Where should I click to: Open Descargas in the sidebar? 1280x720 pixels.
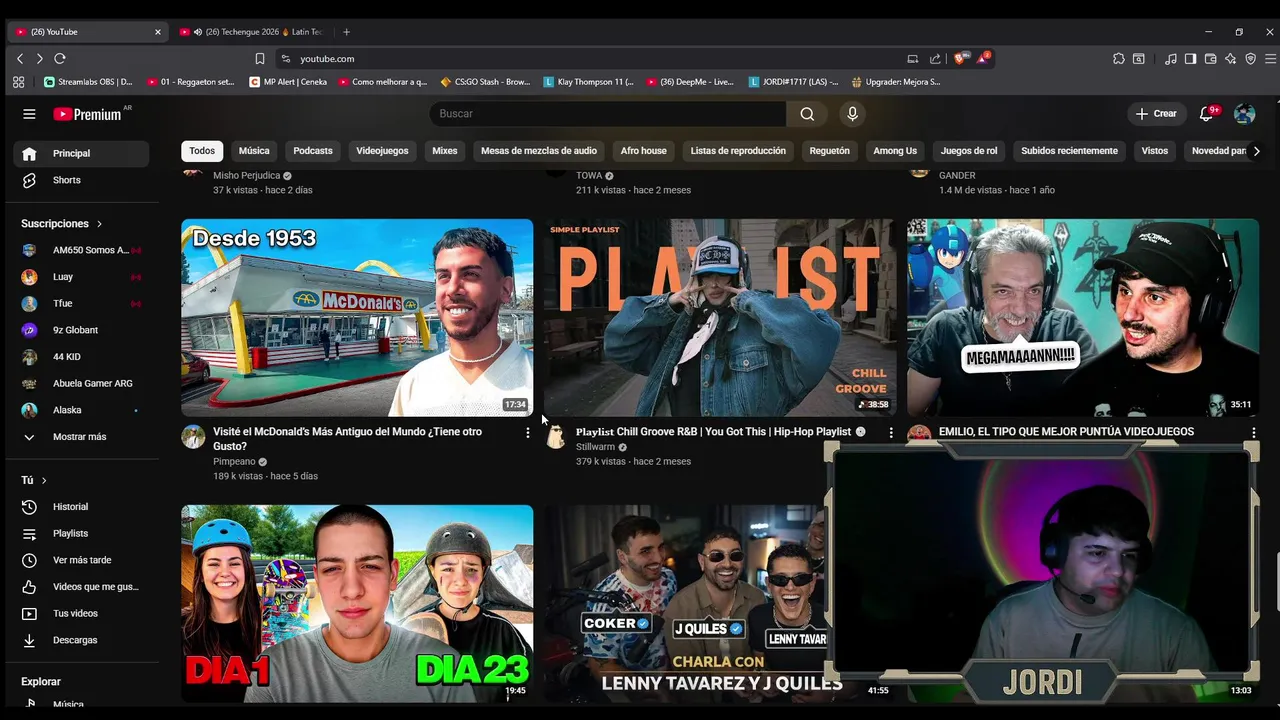(x=80, y=640)
